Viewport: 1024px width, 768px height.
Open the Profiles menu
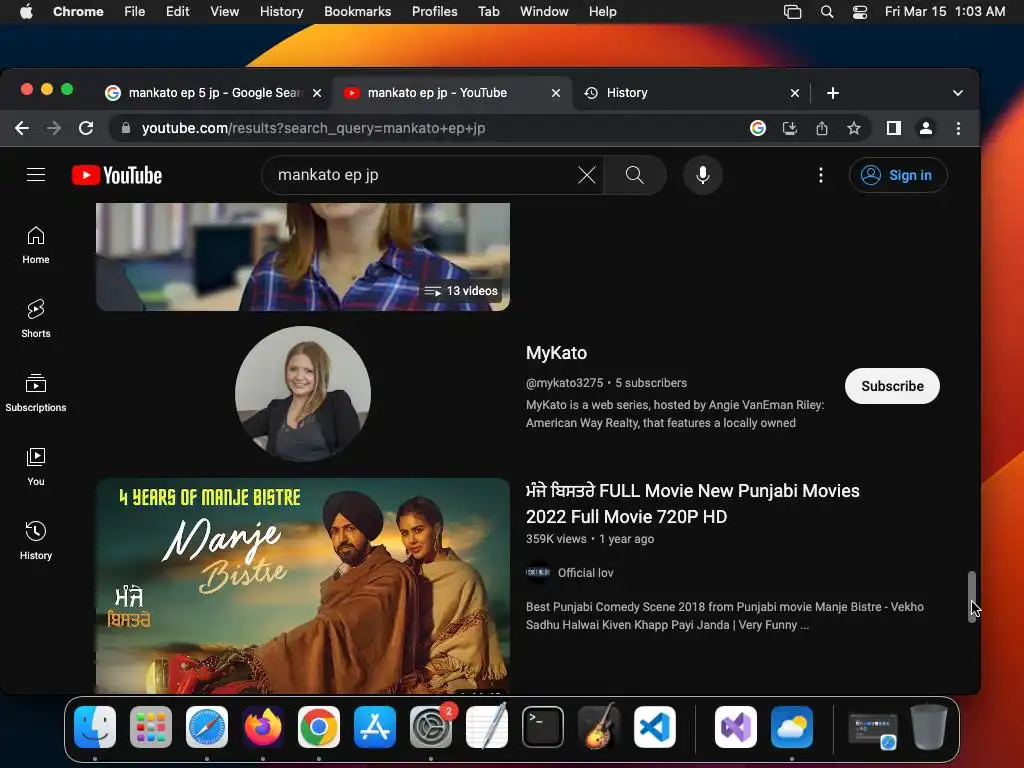434,11
